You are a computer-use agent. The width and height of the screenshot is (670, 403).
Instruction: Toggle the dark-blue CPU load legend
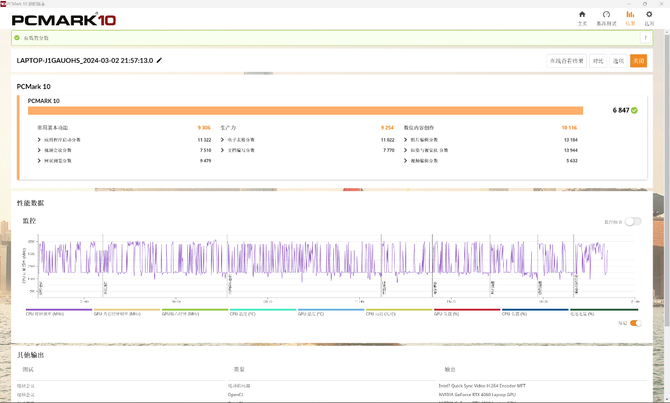click(x=535, y=312)
